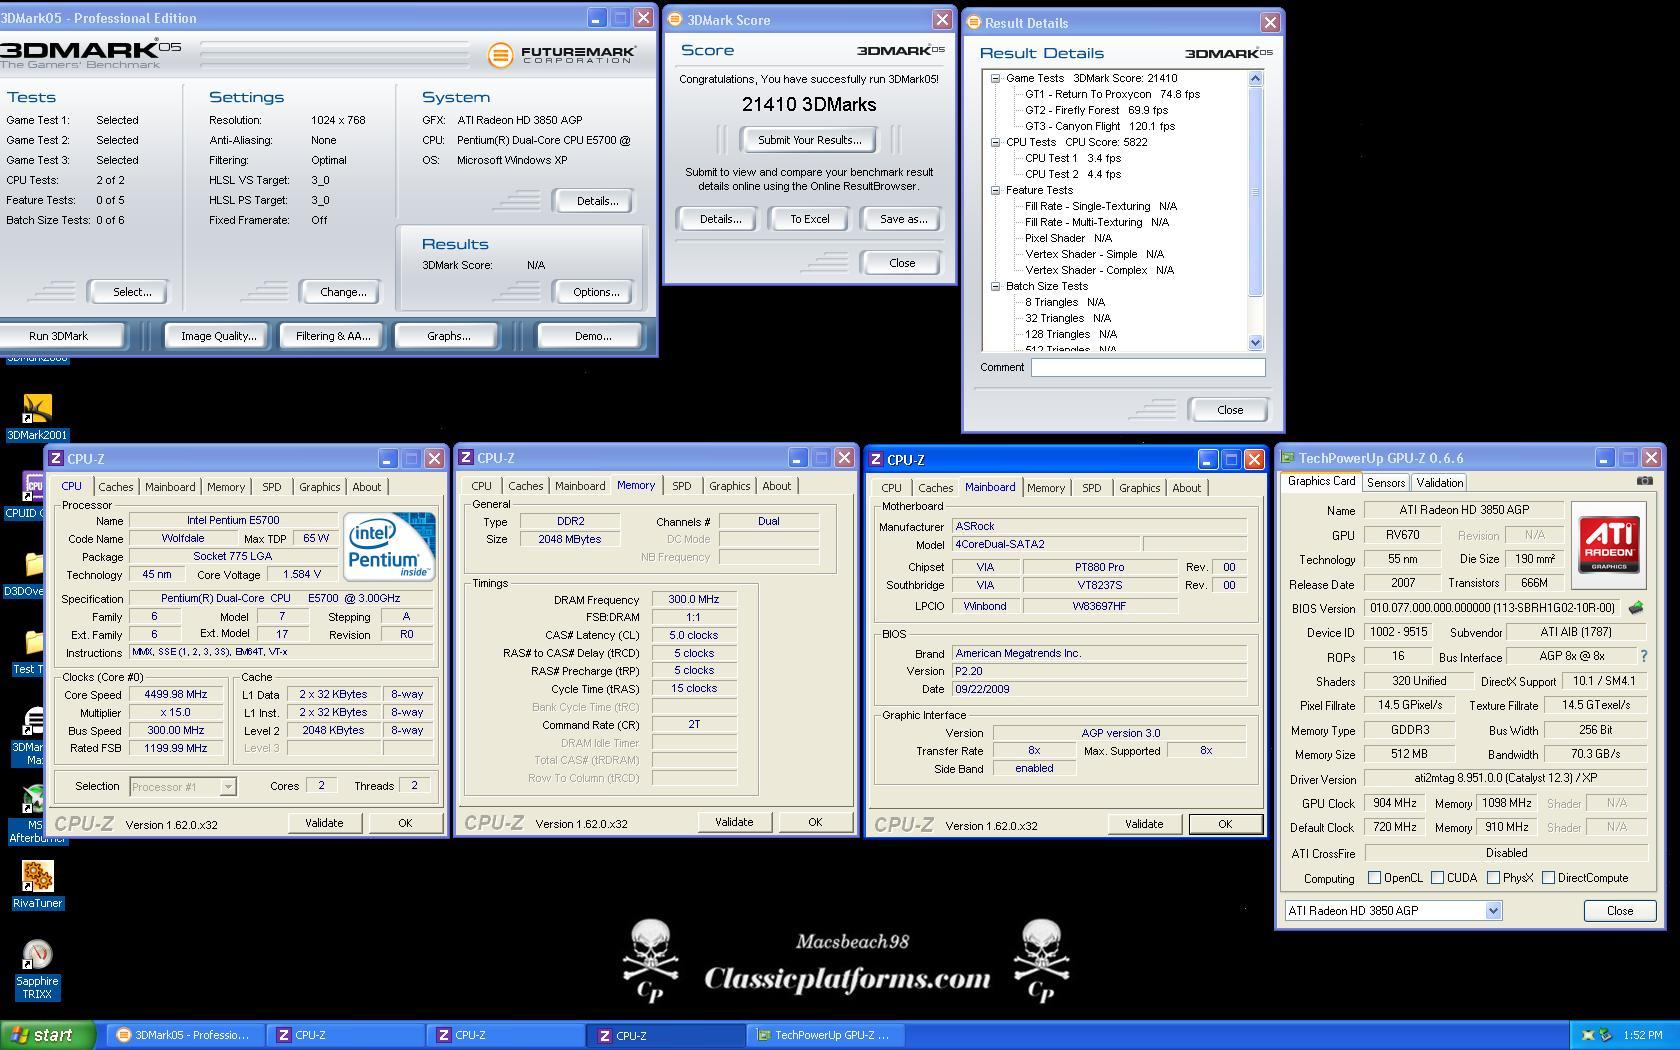Click the Comment input field
1680x1050 pixels.
pos(1148,367)
